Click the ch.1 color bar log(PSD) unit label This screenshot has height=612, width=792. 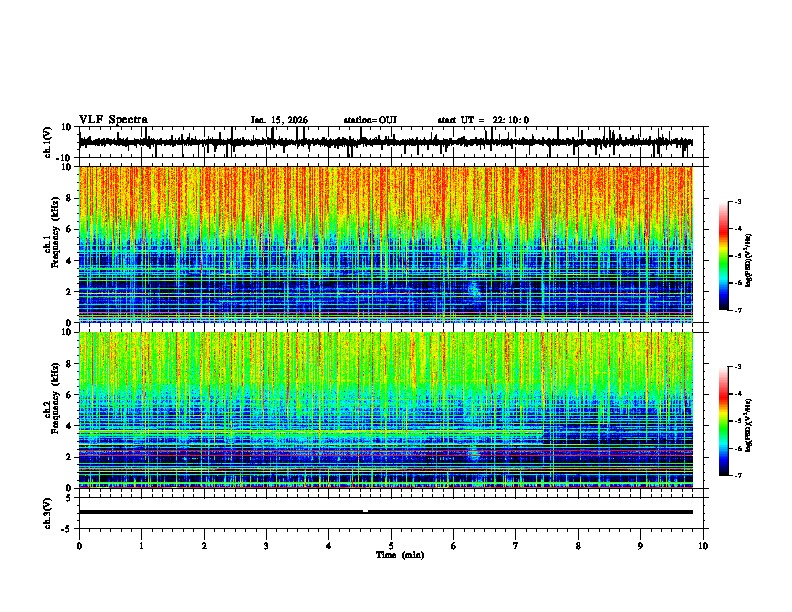click(749, 260)
